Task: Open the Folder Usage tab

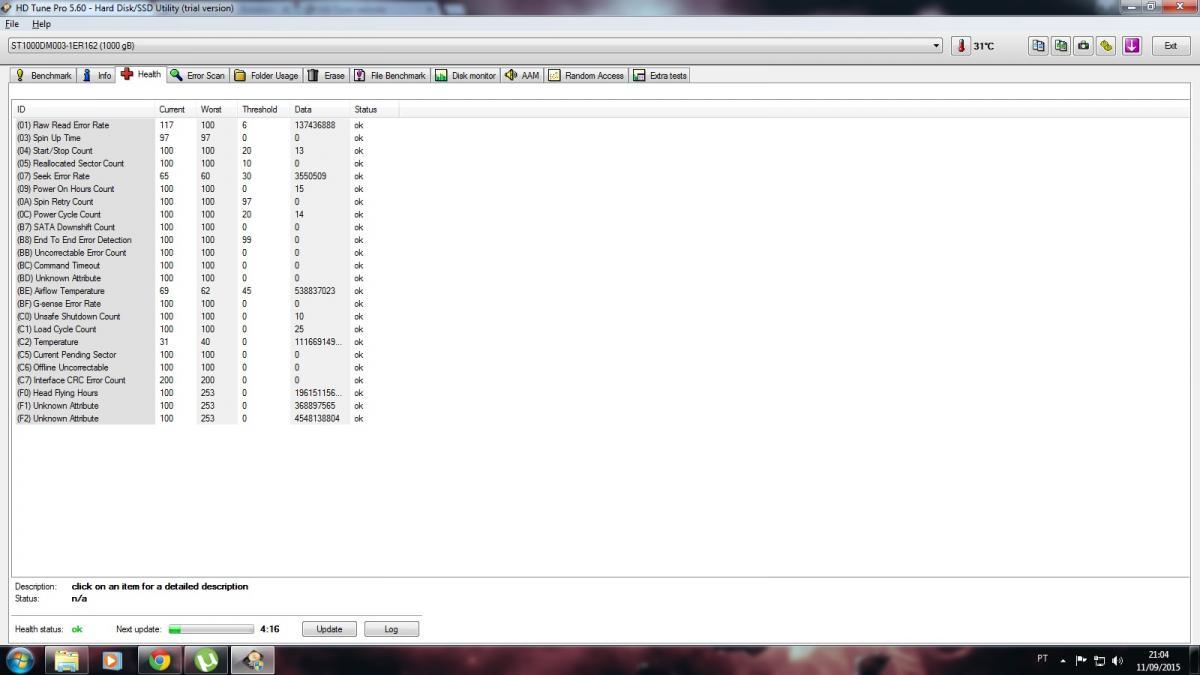Action: click(x=266, y=75)
